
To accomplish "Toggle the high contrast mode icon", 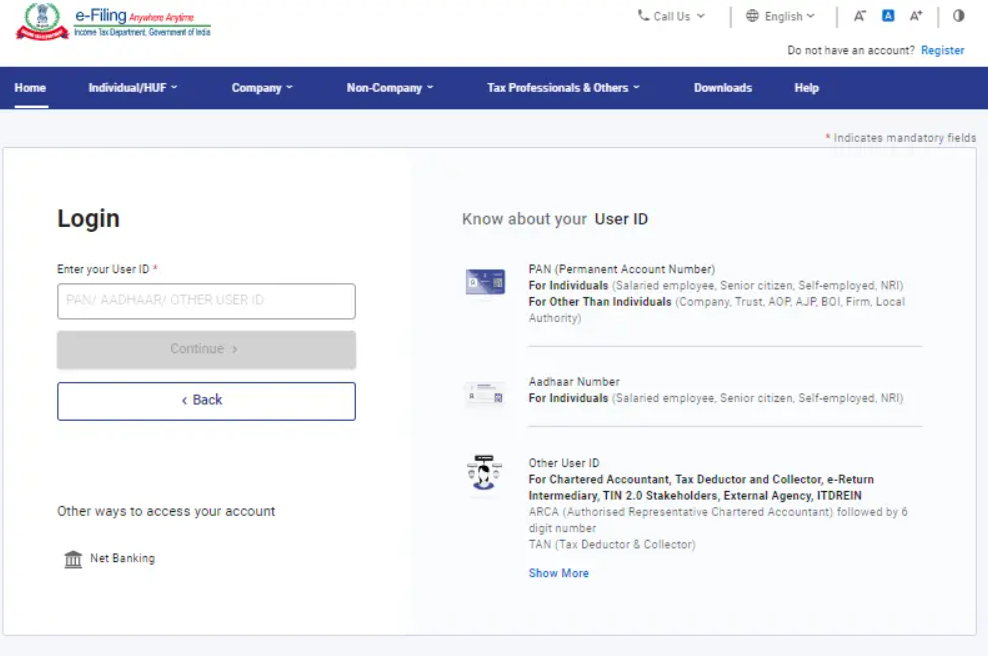I will click(x=958, y=16).
